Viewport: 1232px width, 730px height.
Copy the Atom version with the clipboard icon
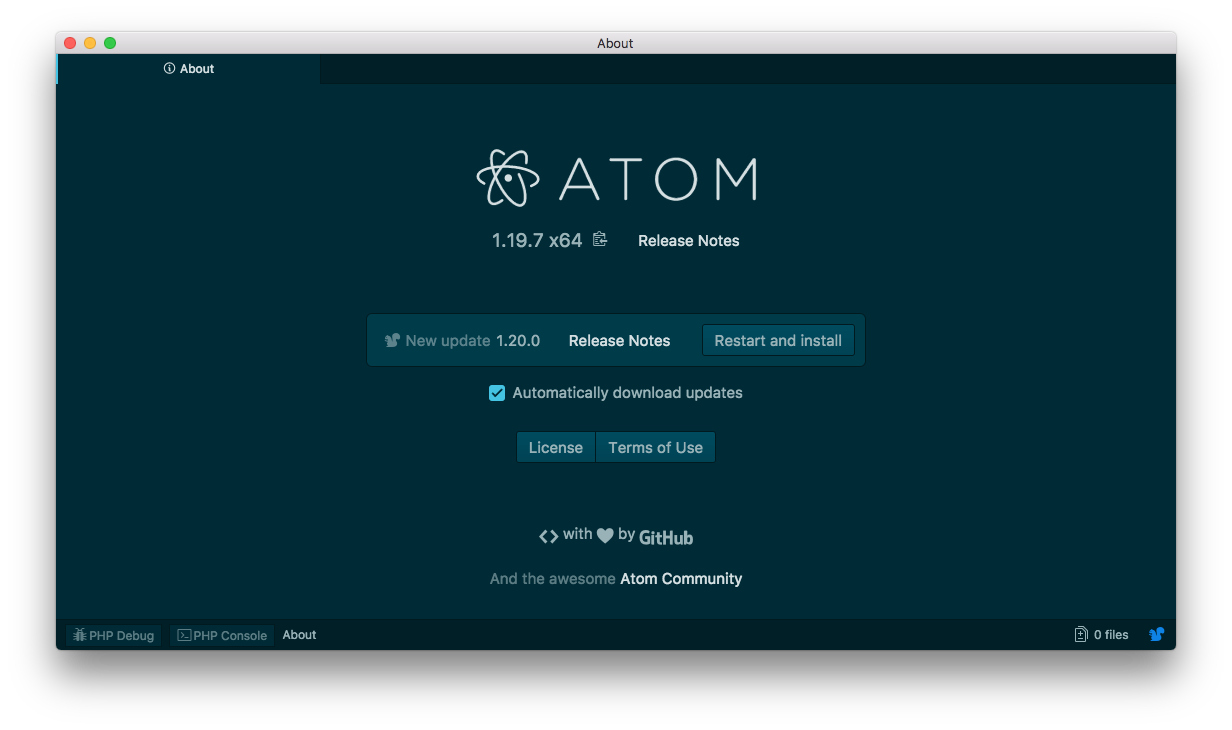click(x=600, y=239)
